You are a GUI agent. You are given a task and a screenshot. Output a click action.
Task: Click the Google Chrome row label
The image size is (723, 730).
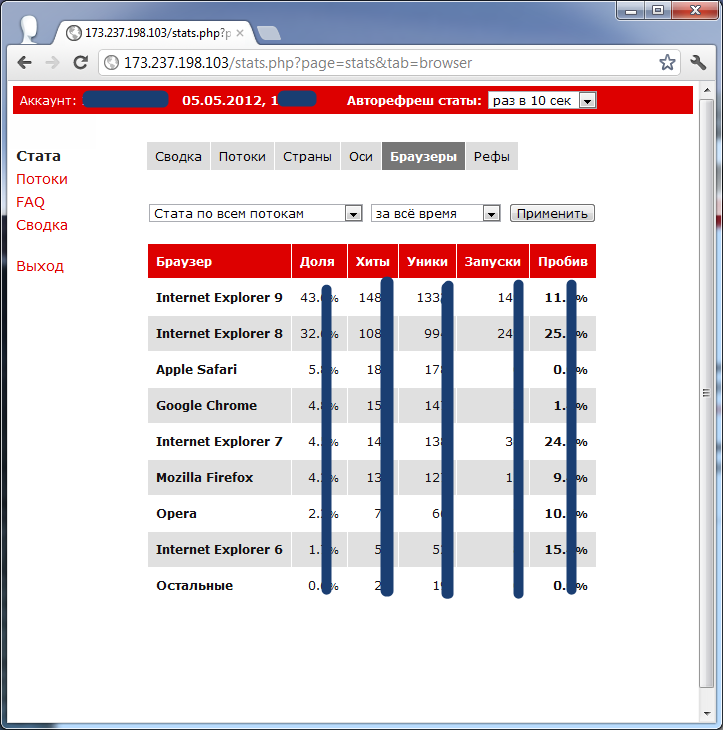pos(206,406)
